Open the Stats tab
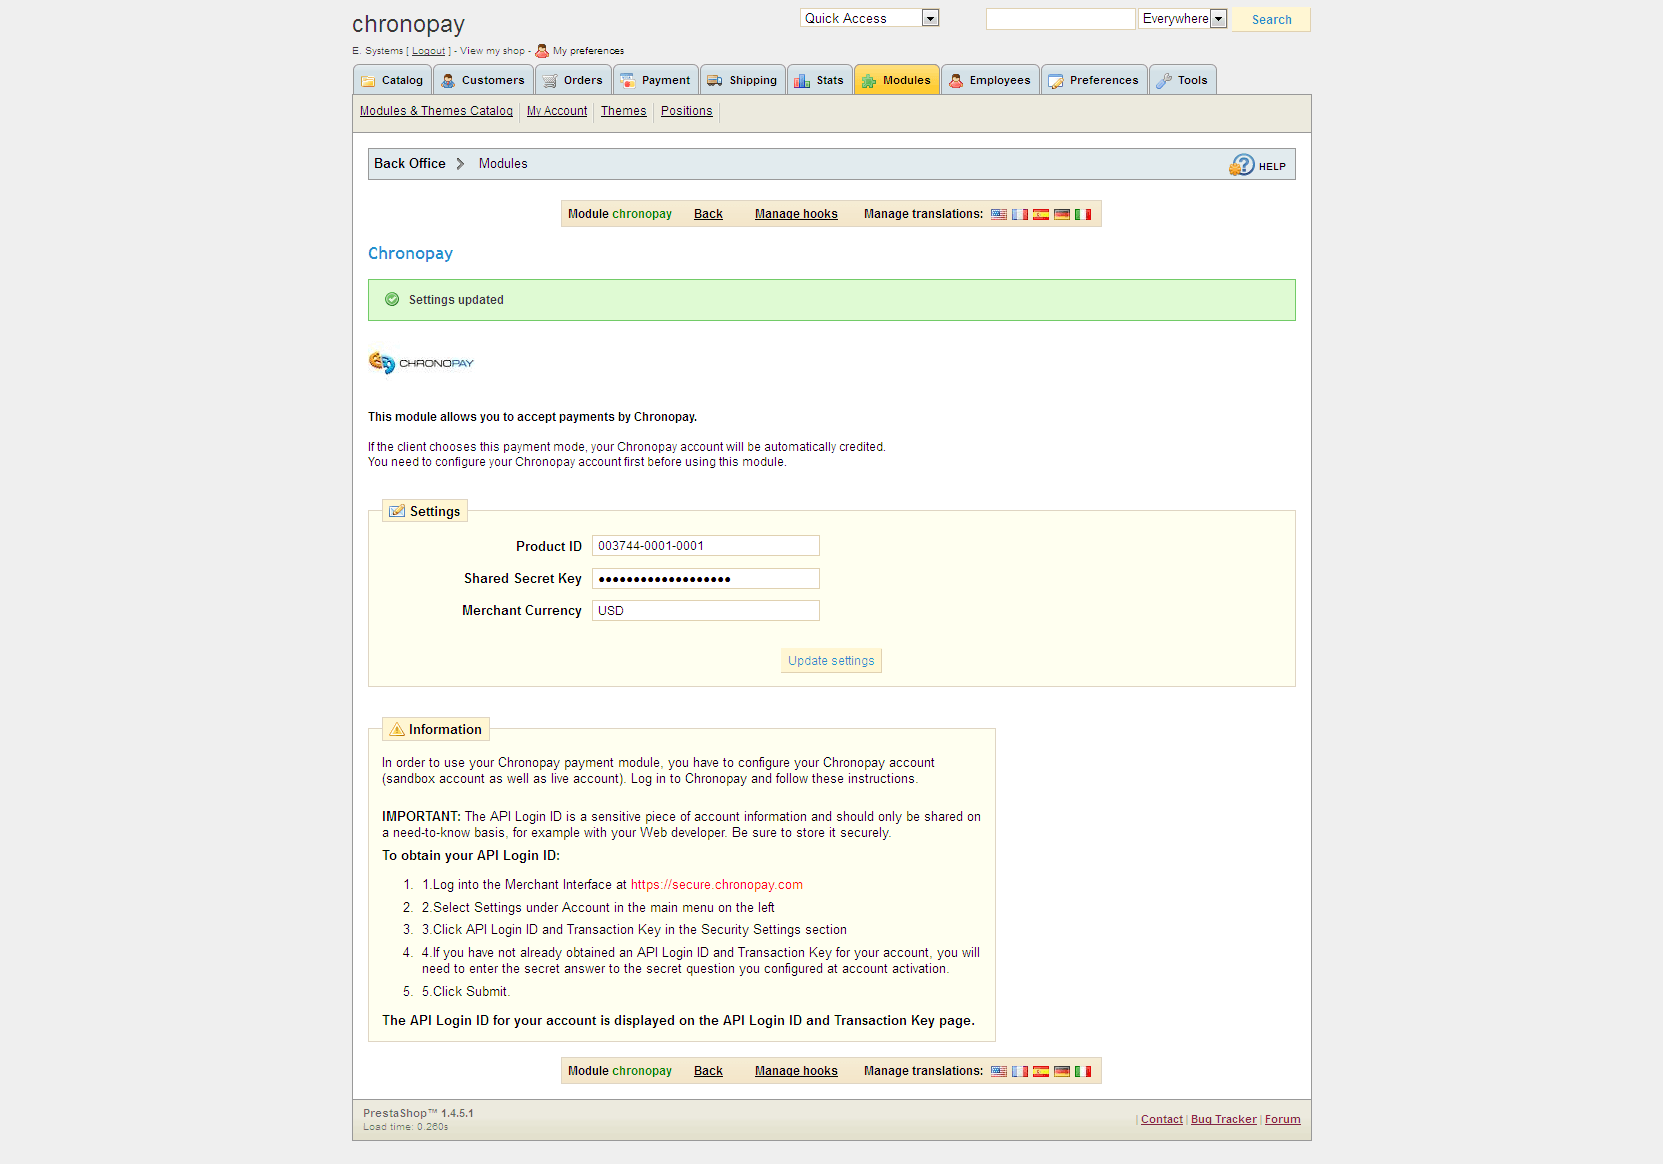Screen dimensions: 1663x1164 [x=819, y=80]
